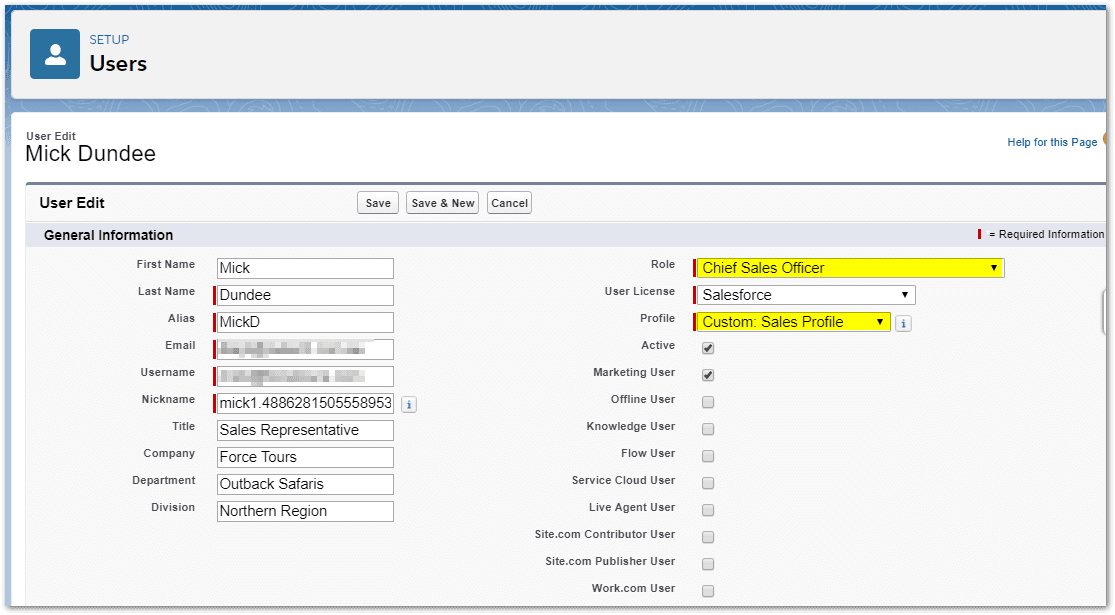Select the Title field Sales Representative
The height and width of the screenshot is (615, 1115).
click(x=305, y=430)
